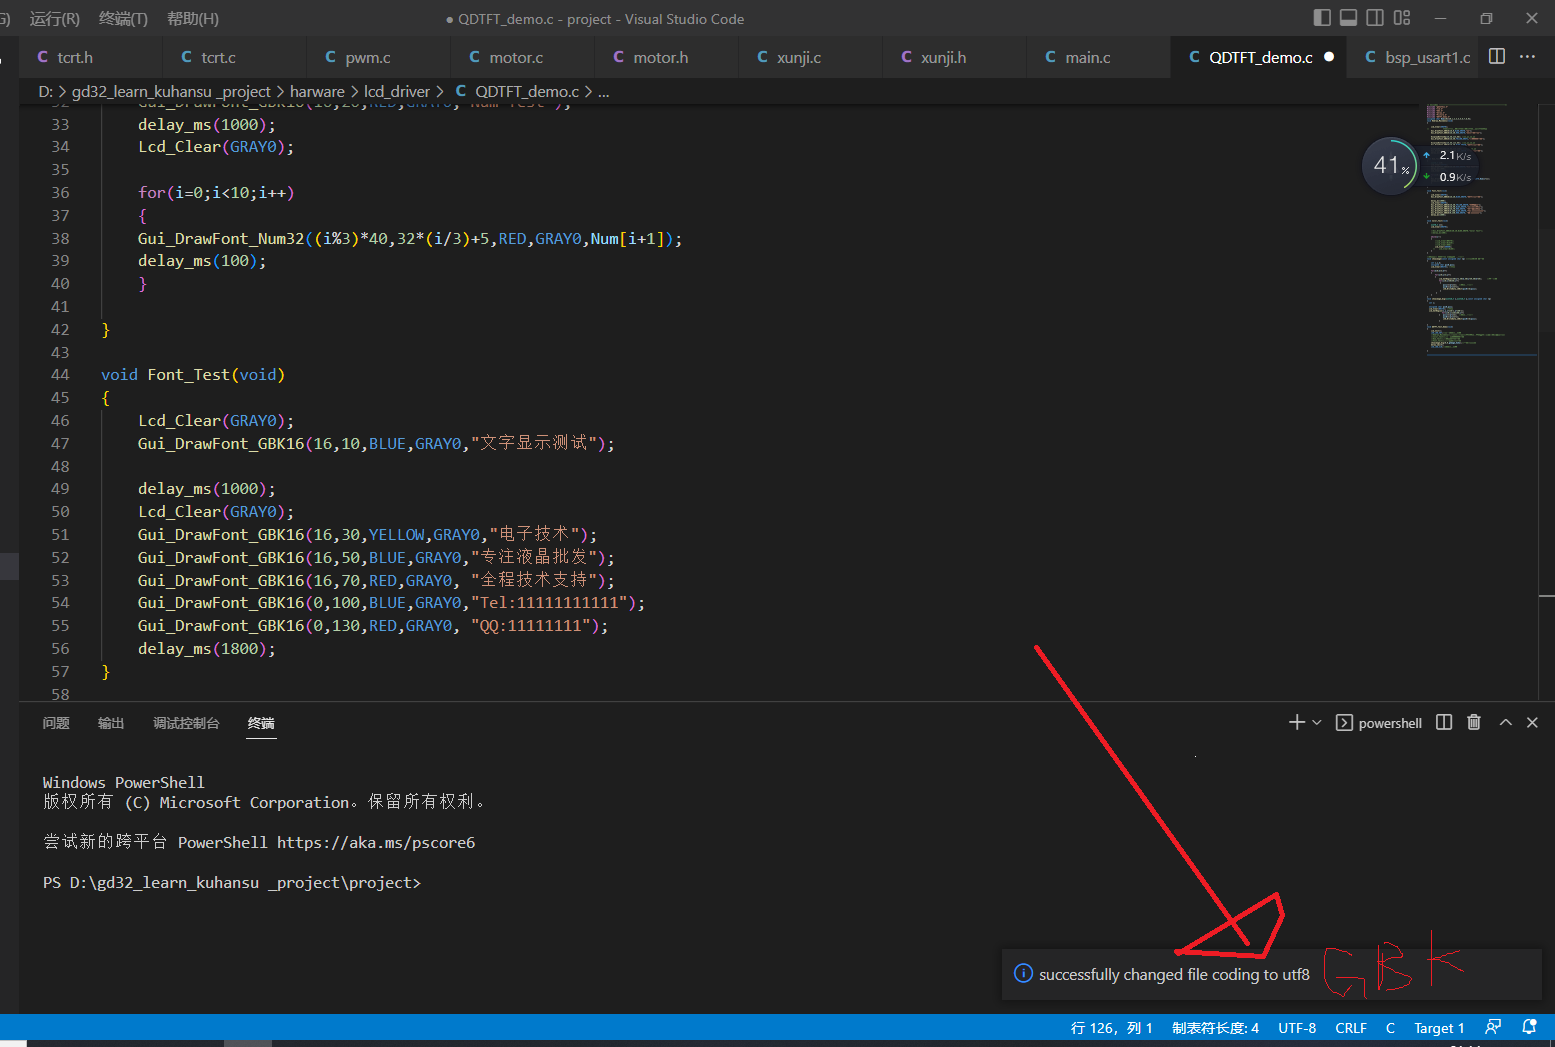Screen dimensions: 1555x1047
Task: Expand the terminal launch profile dropdown arrow
Action: tap(1317, 722)
